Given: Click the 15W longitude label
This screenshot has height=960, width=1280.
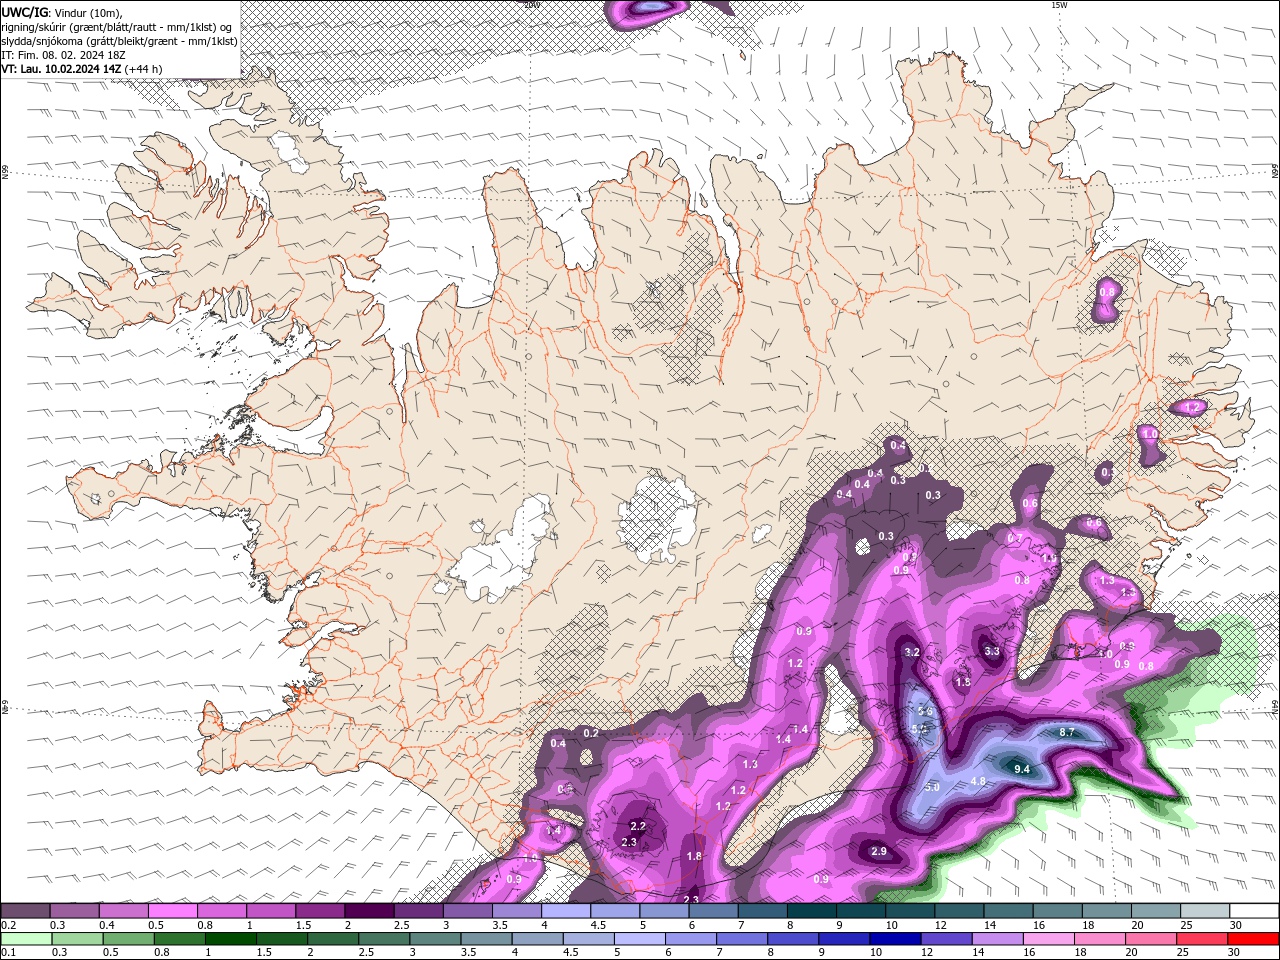Looking at the screenshot, I should tap(1059, 5).
